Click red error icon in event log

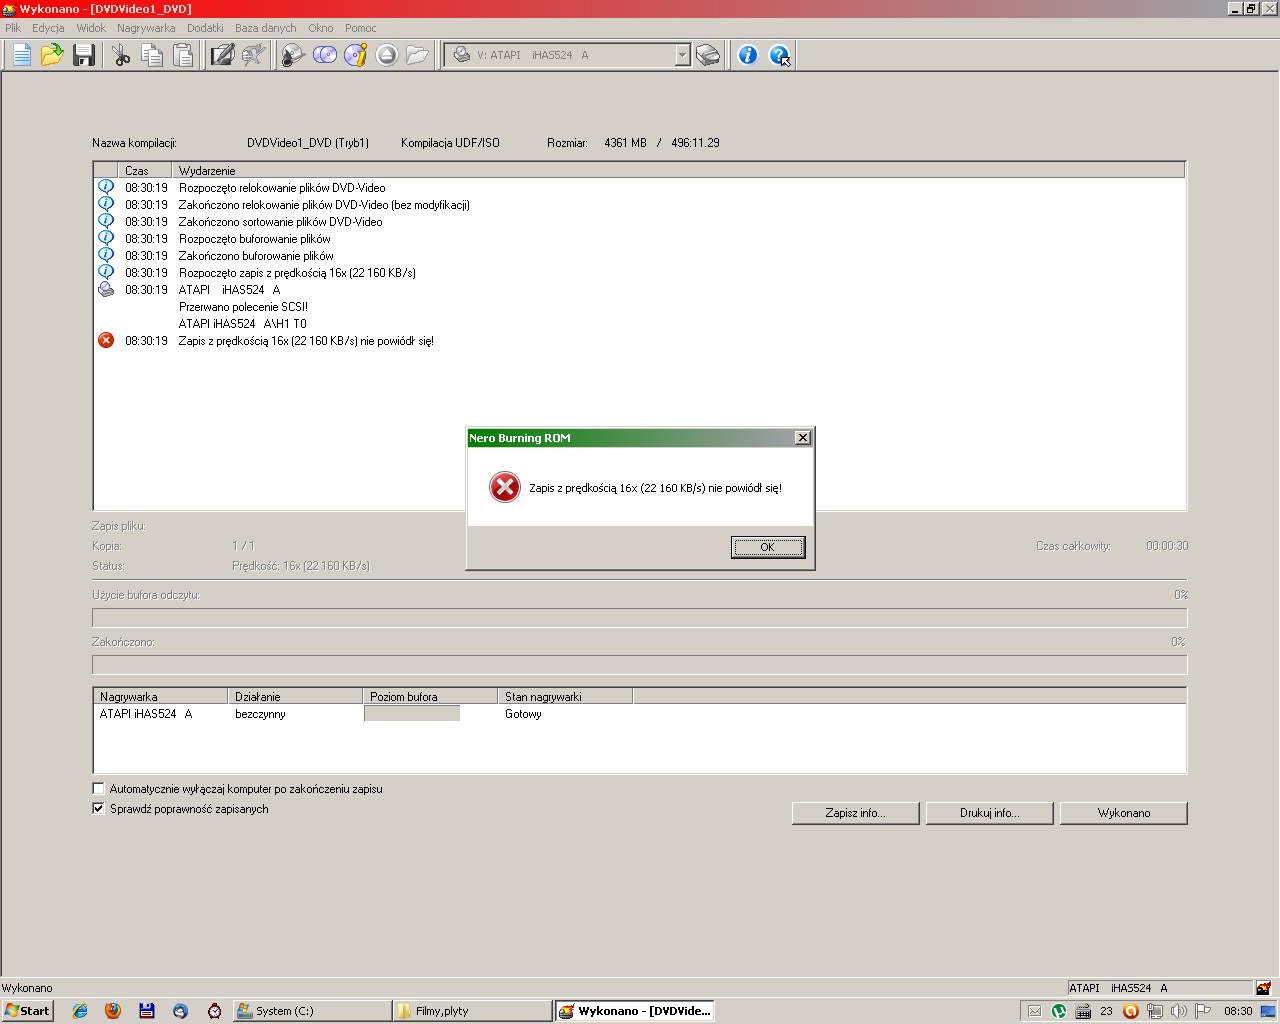click(x=106, y=340)
